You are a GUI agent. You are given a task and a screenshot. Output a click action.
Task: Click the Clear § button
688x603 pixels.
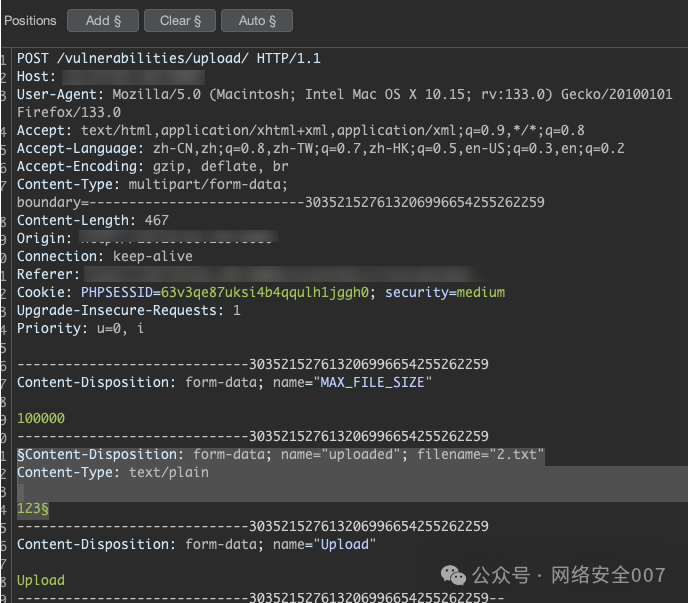(180, 21)
